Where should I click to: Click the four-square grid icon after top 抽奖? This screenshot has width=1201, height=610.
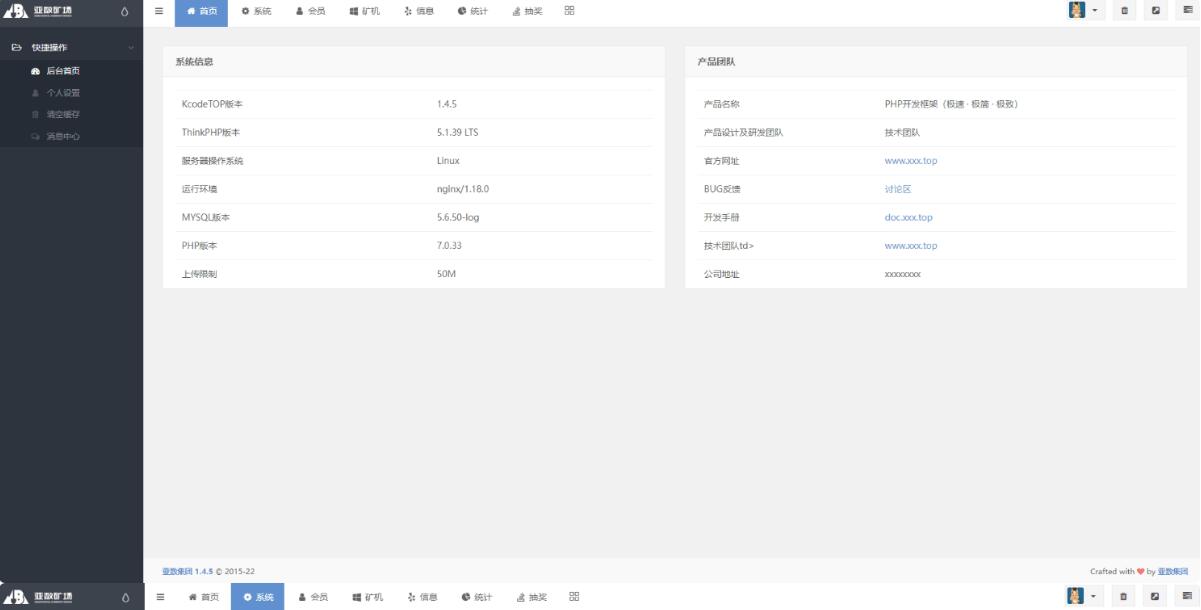569,11
